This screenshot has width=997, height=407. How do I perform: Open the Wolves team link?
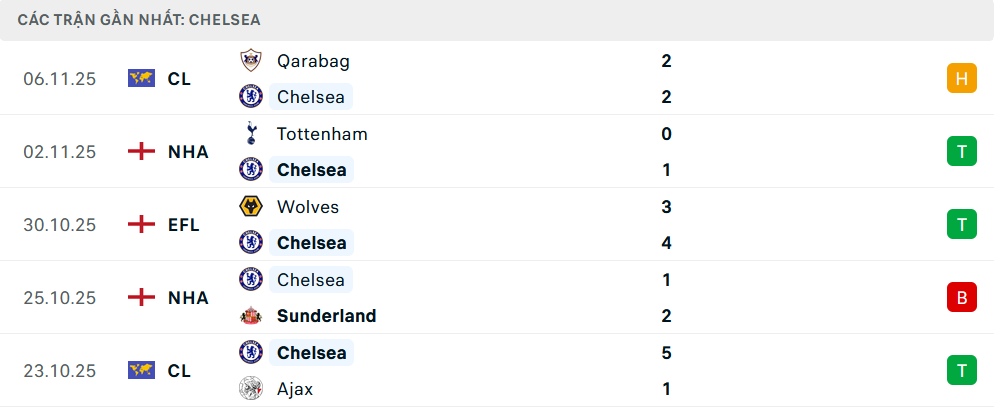pyautogui.click(x=307, y=207)
